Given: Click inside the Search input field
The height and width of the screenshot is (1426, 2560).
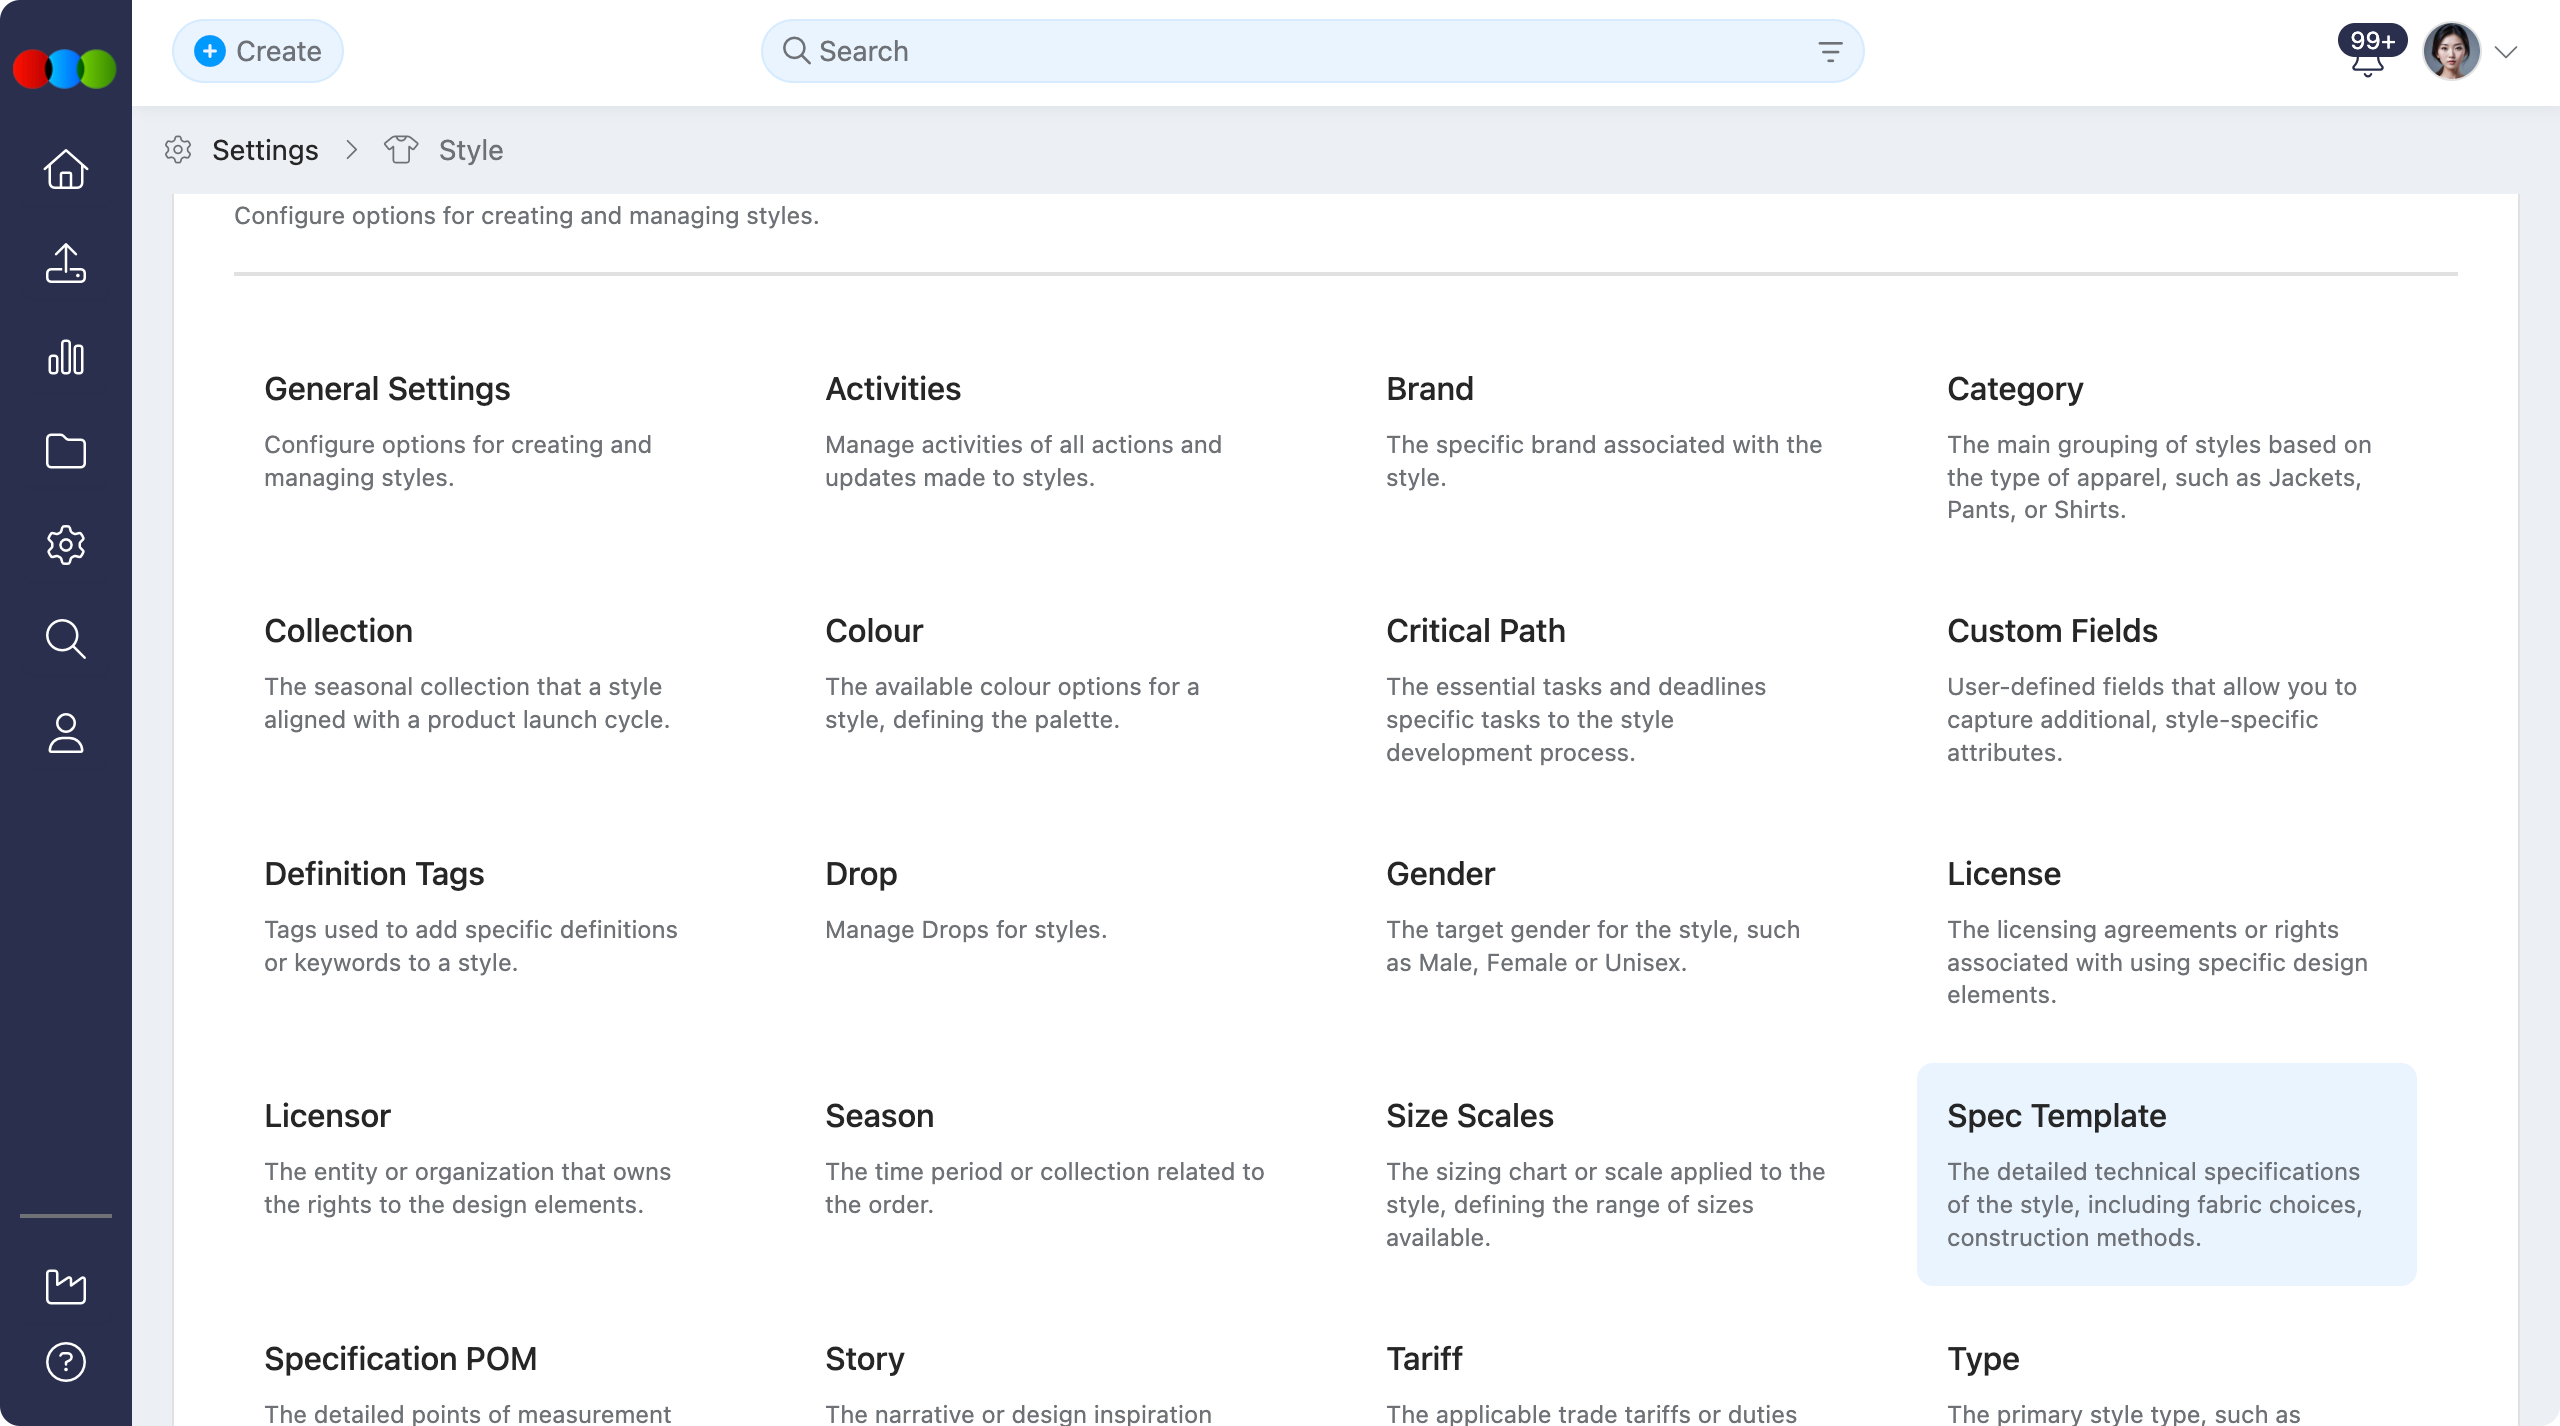Looking at the screenshot, I should pos(1100,51).
